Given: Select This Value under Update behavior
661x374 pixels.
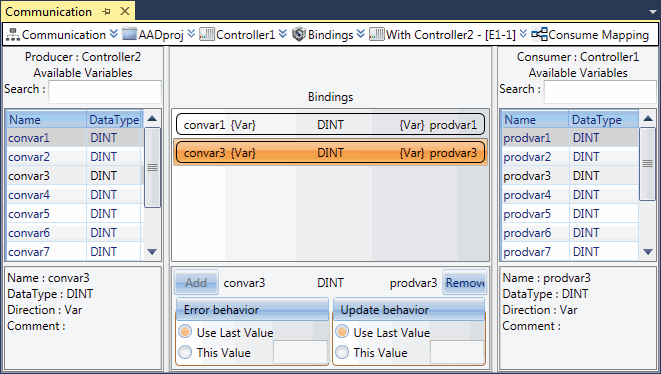Looking at the screenshot, I should [x=342, y=352].
